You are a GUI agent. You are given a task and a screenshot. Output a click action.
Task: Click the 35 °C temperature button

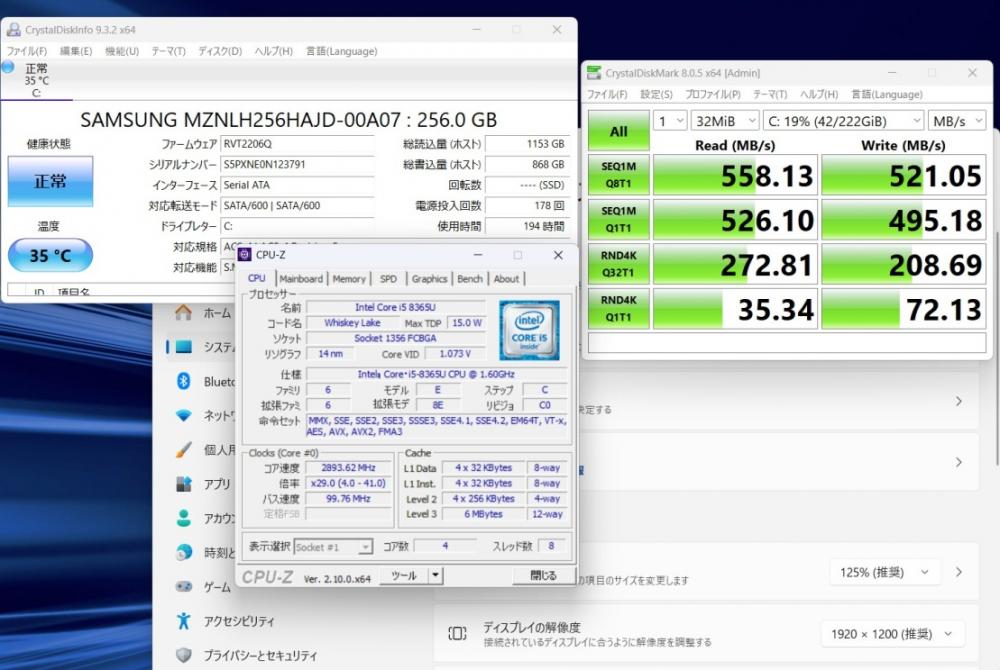pyautogui.click(x=50, y=255)
